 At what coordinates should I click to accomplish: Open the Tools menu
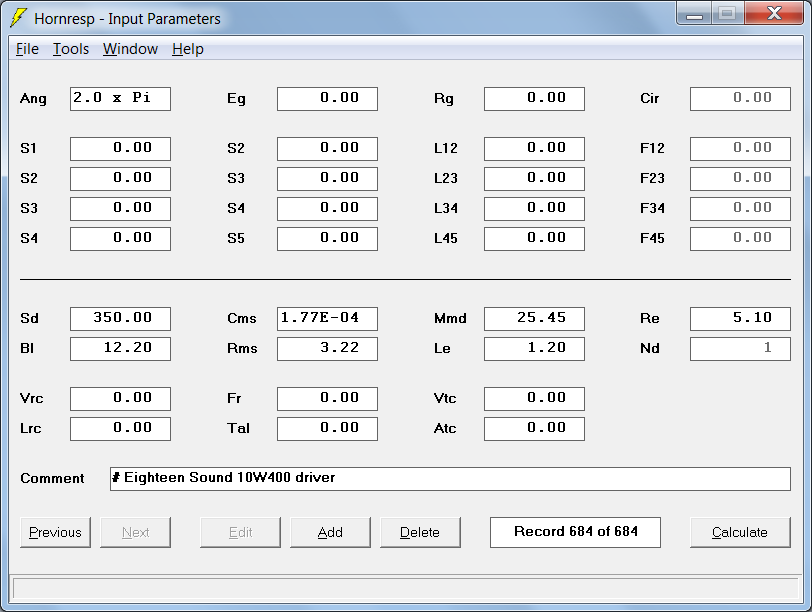pos(71,49)
